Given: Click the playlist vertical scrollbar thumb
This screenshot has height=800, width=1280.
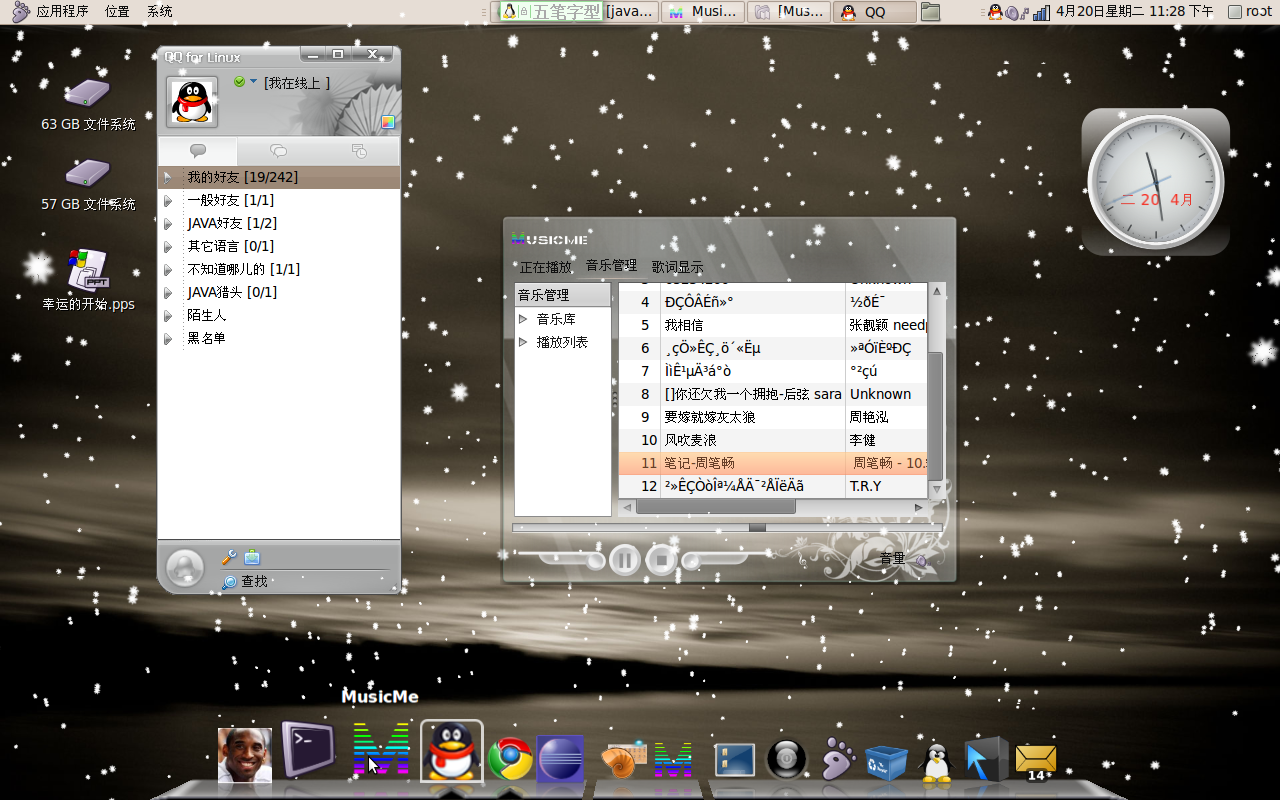Looking at the screenshot, I should pos(937,415).
